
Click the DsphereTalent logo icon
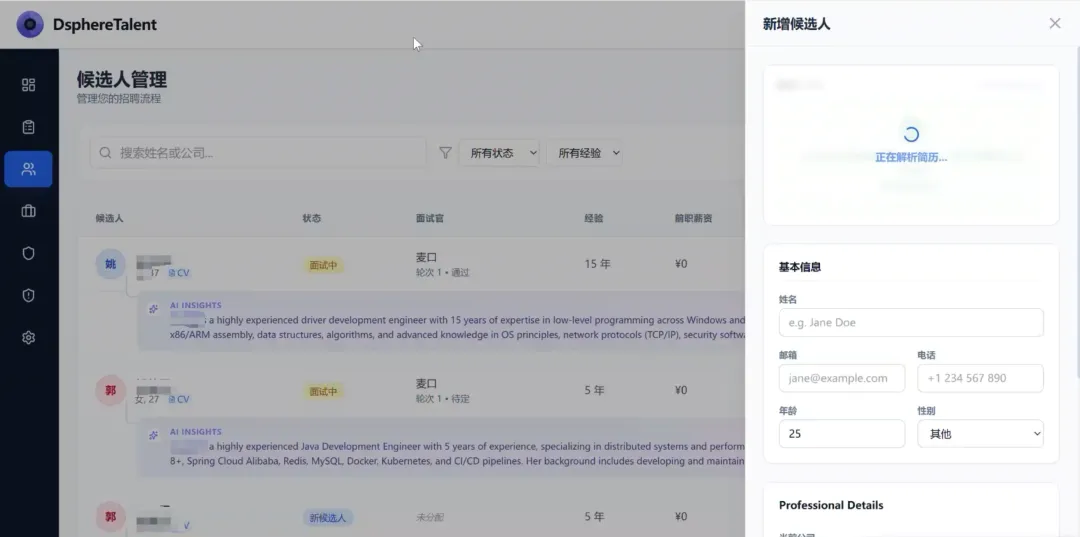tap(30, 25)
